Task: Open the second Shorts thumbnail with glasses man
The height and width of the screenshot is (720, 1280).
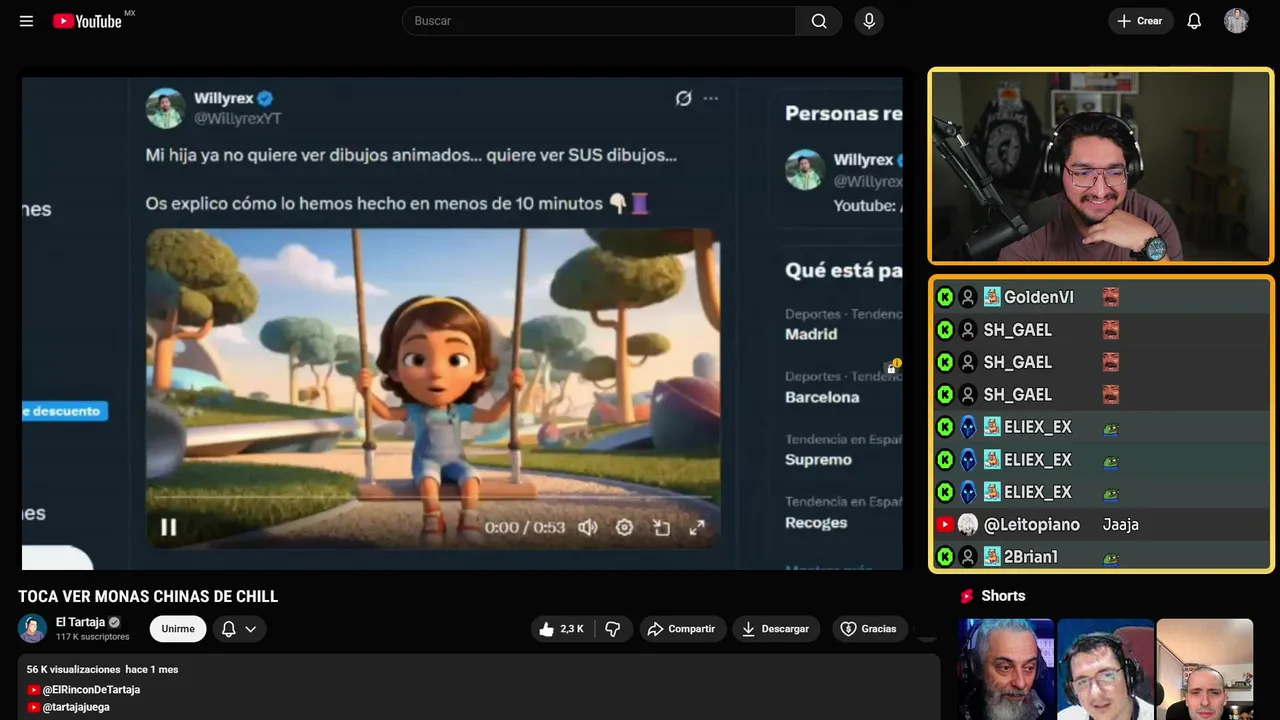Action: (x=1105, y=669)
